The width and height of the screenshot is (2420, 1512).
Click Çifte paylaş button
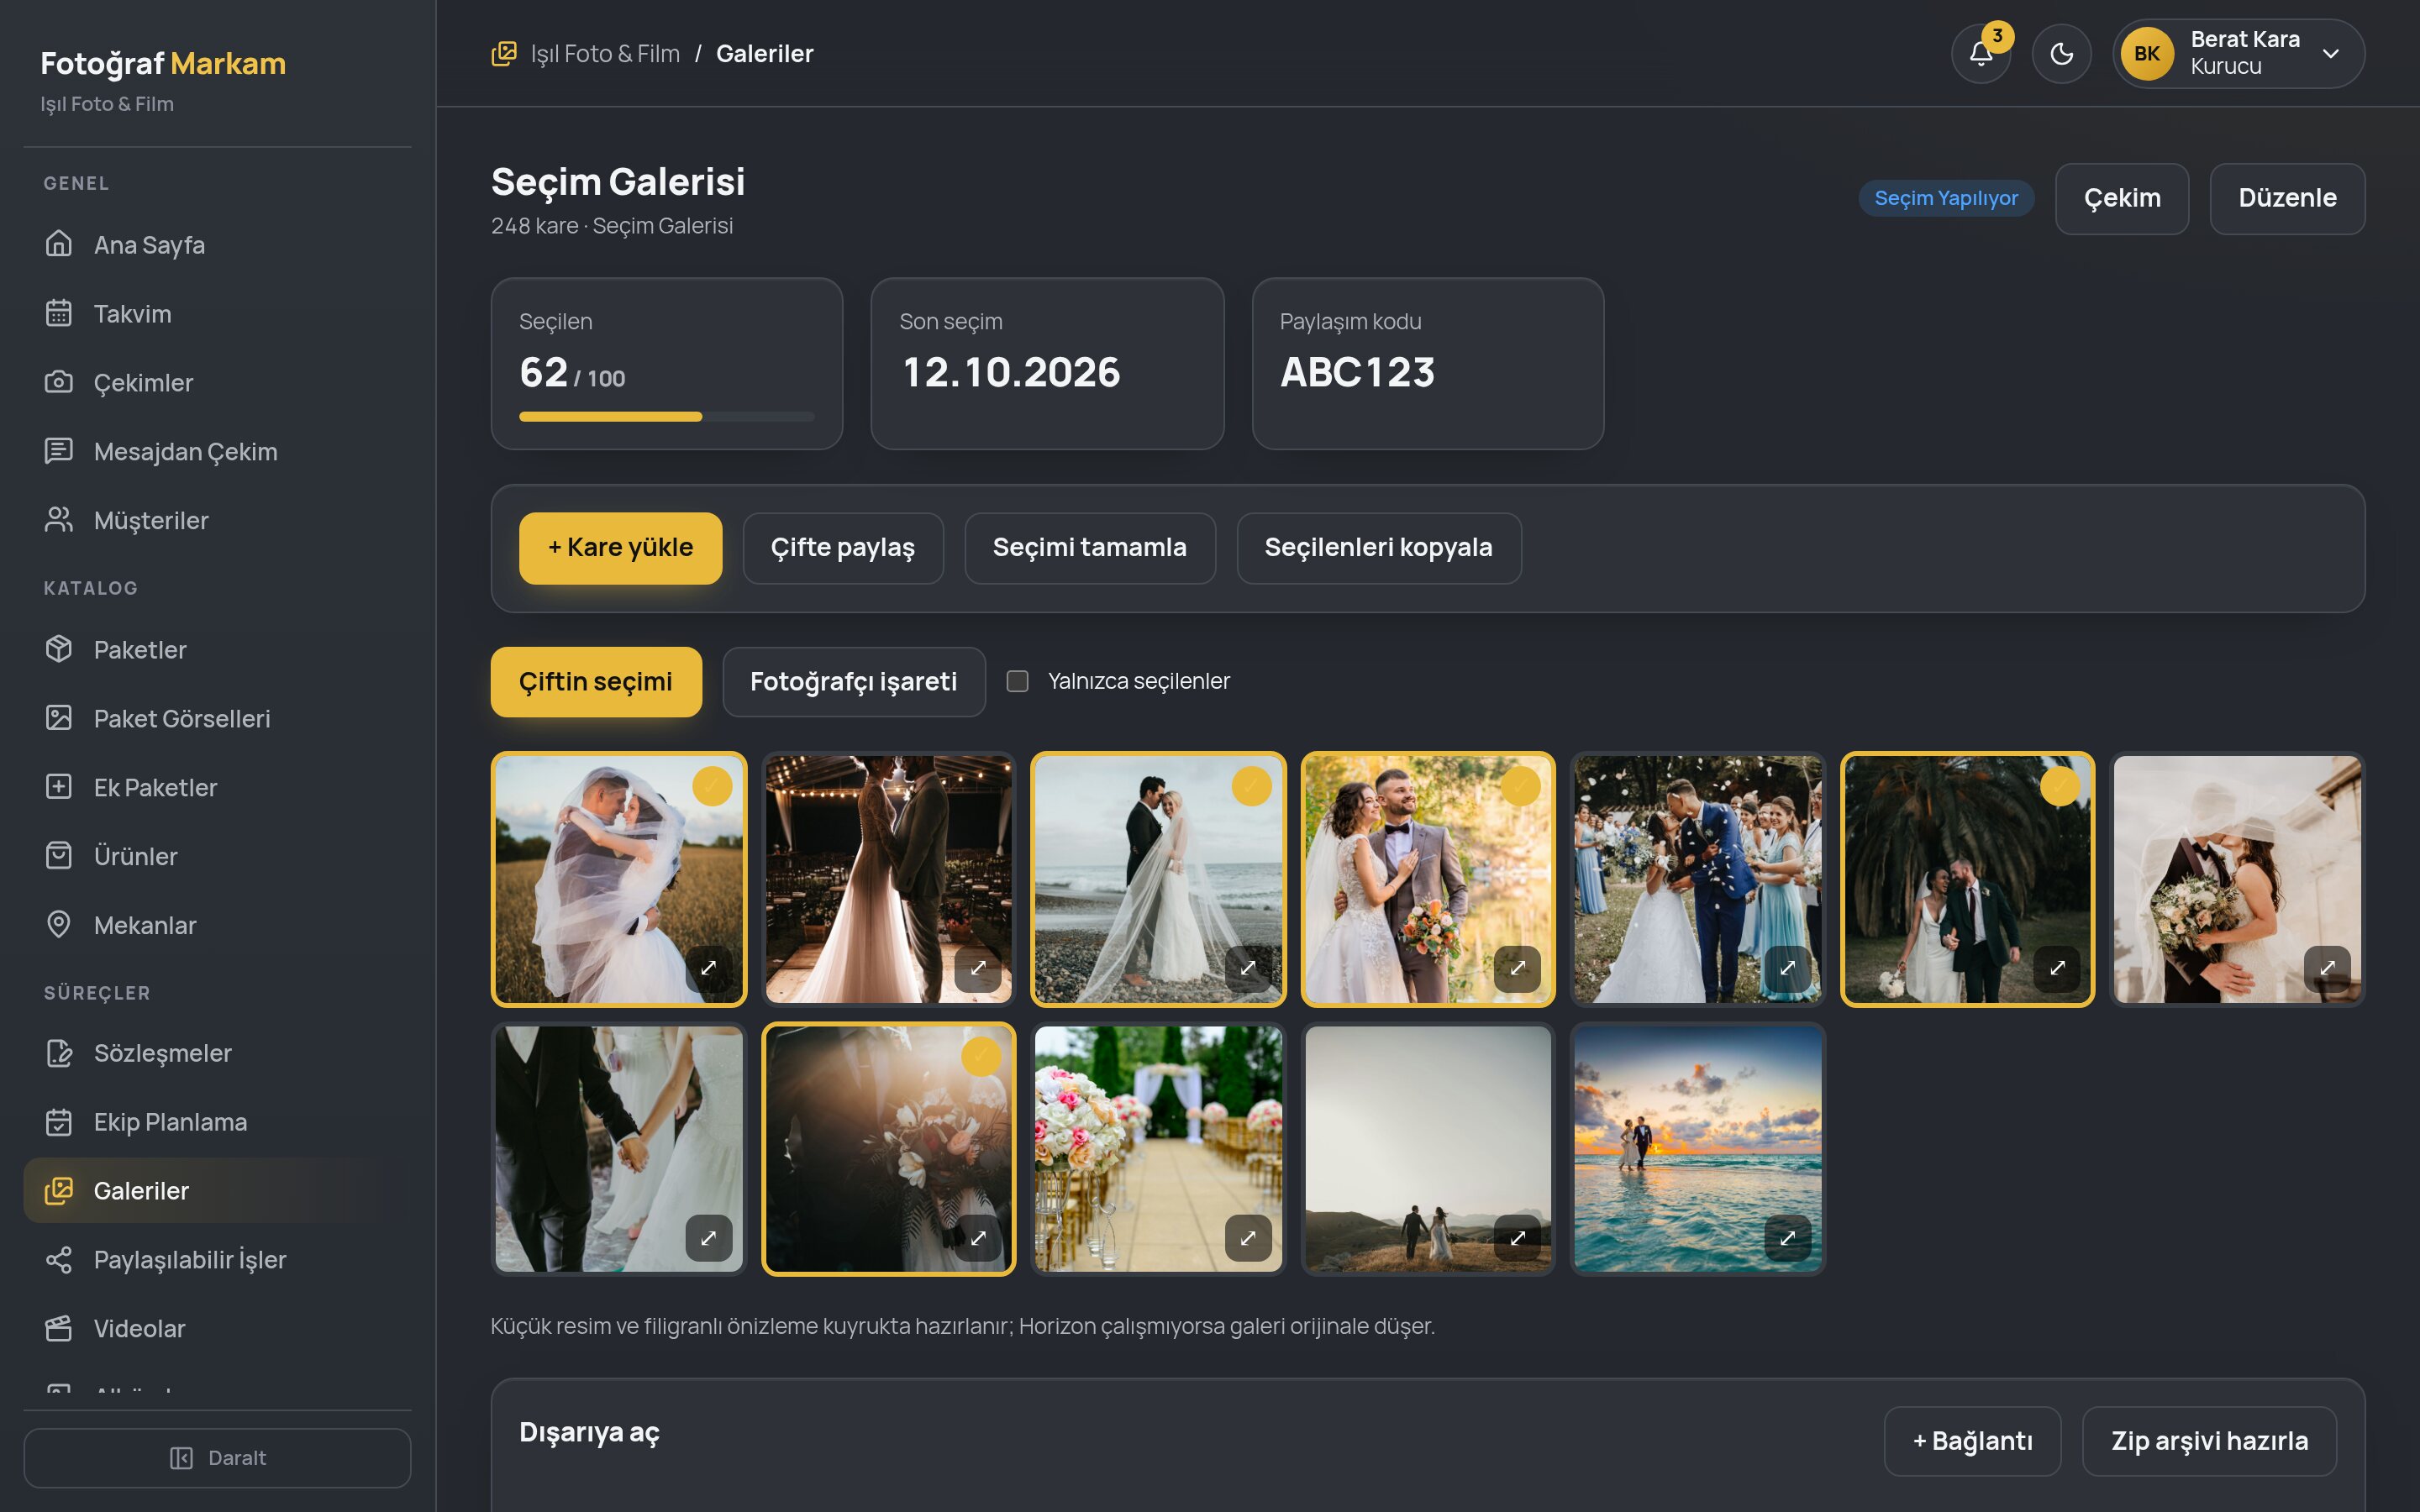pos(843,548)
